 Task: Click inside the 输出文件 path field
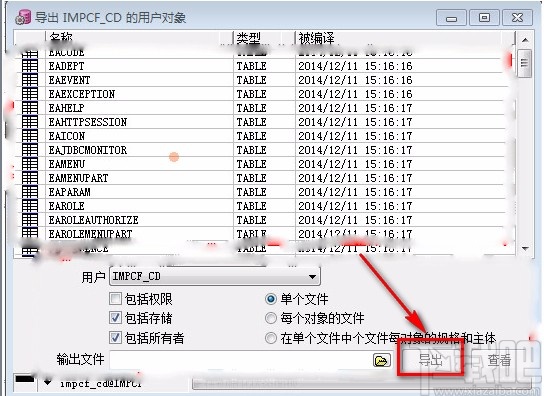(241, 360)
